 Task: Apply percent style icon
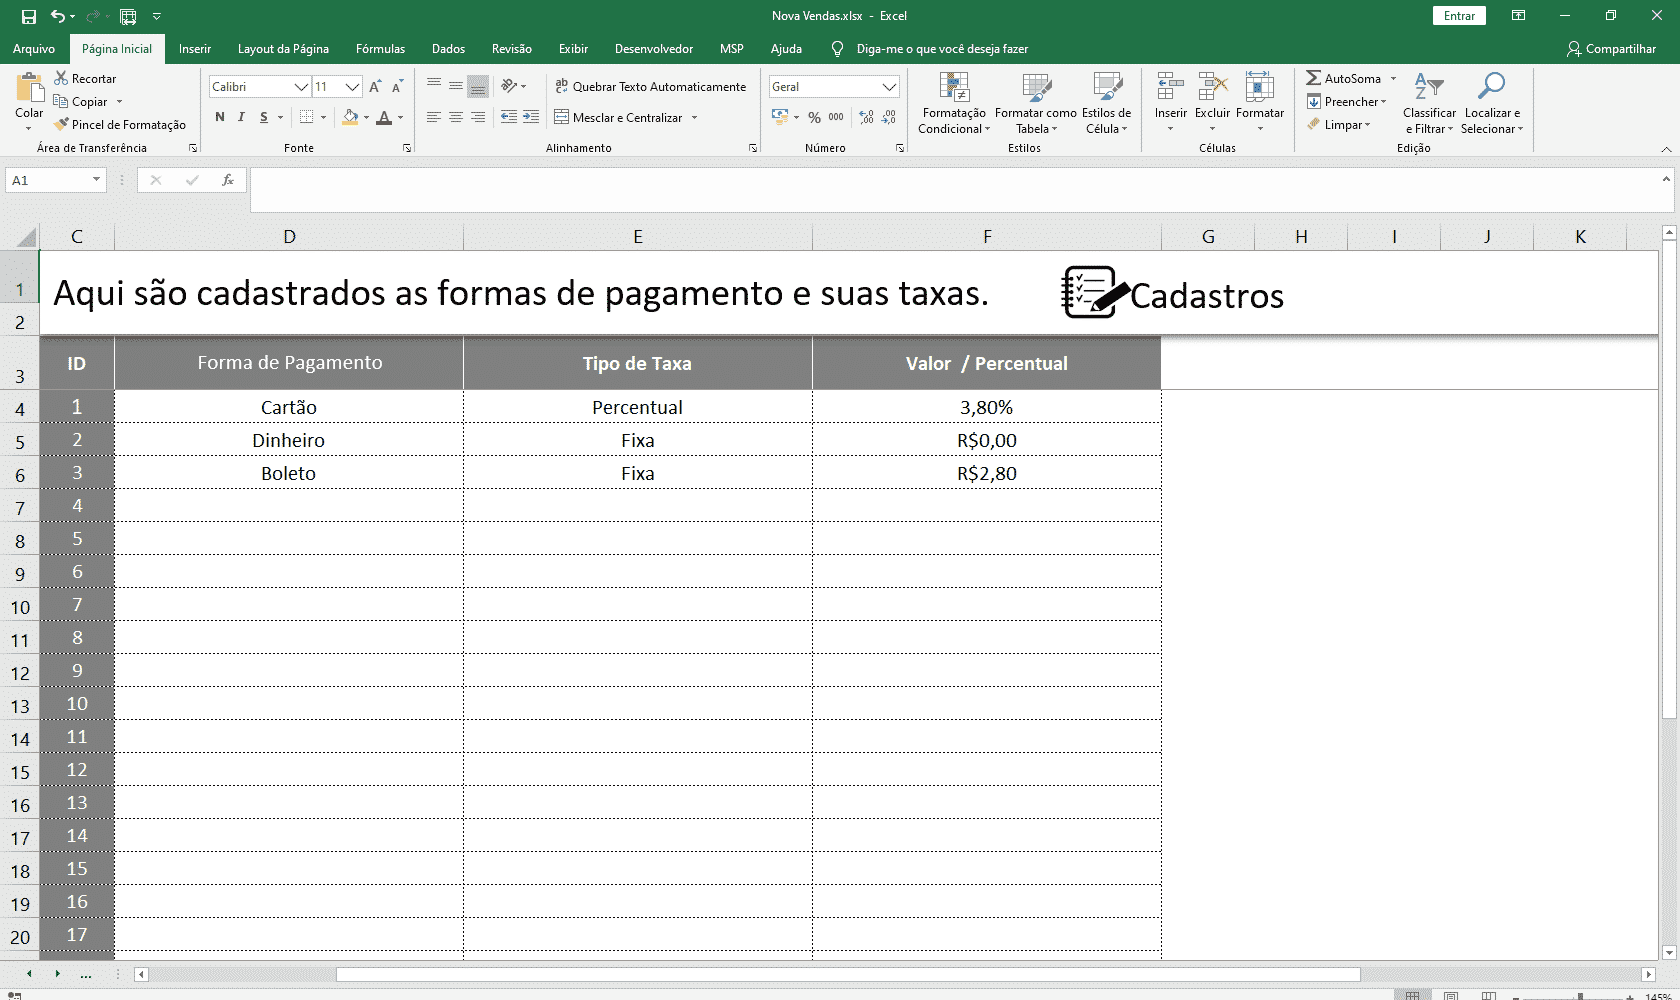tap(815, 117)
